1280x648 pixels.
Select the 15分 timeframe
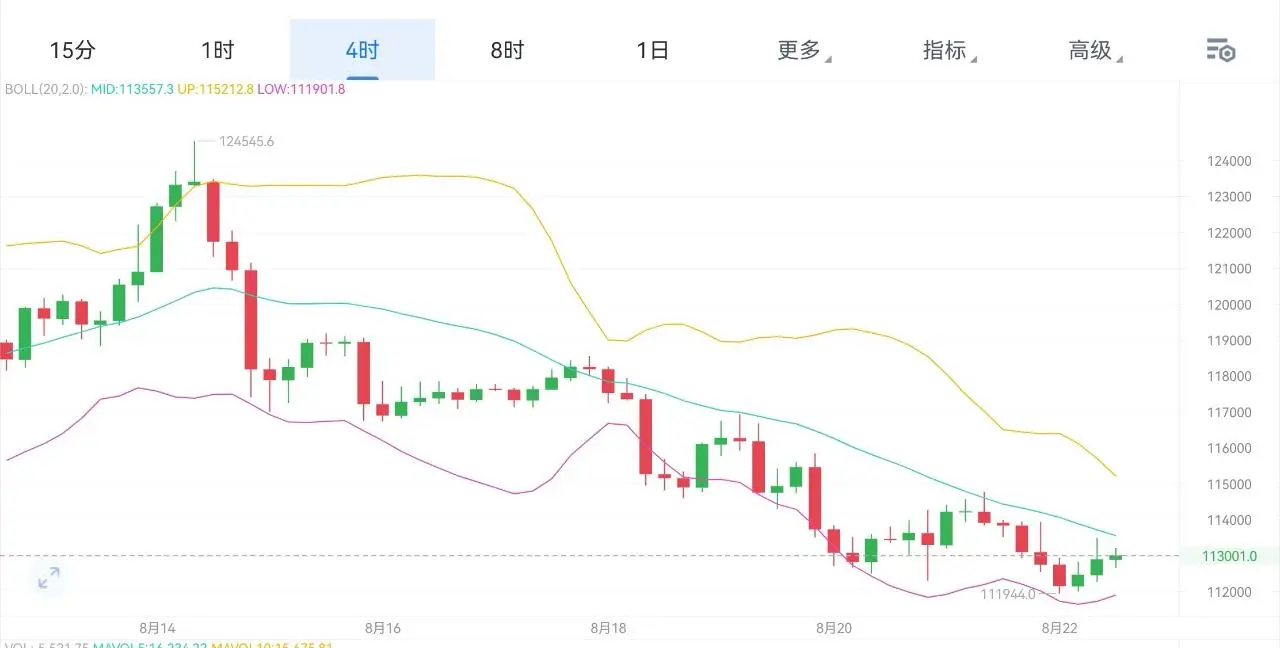[72, 50]
